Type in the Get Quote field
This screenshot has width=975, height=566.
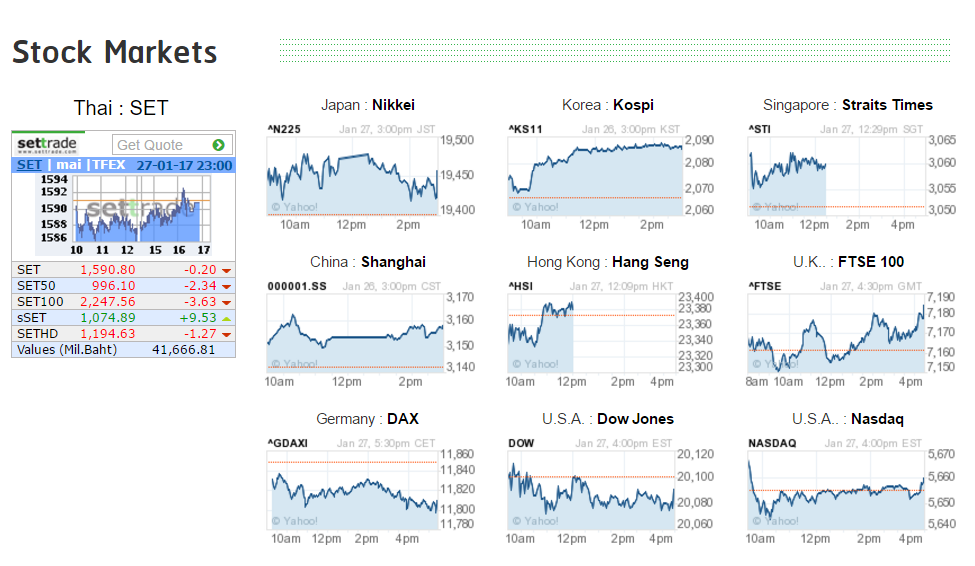[x=160, y=145]
